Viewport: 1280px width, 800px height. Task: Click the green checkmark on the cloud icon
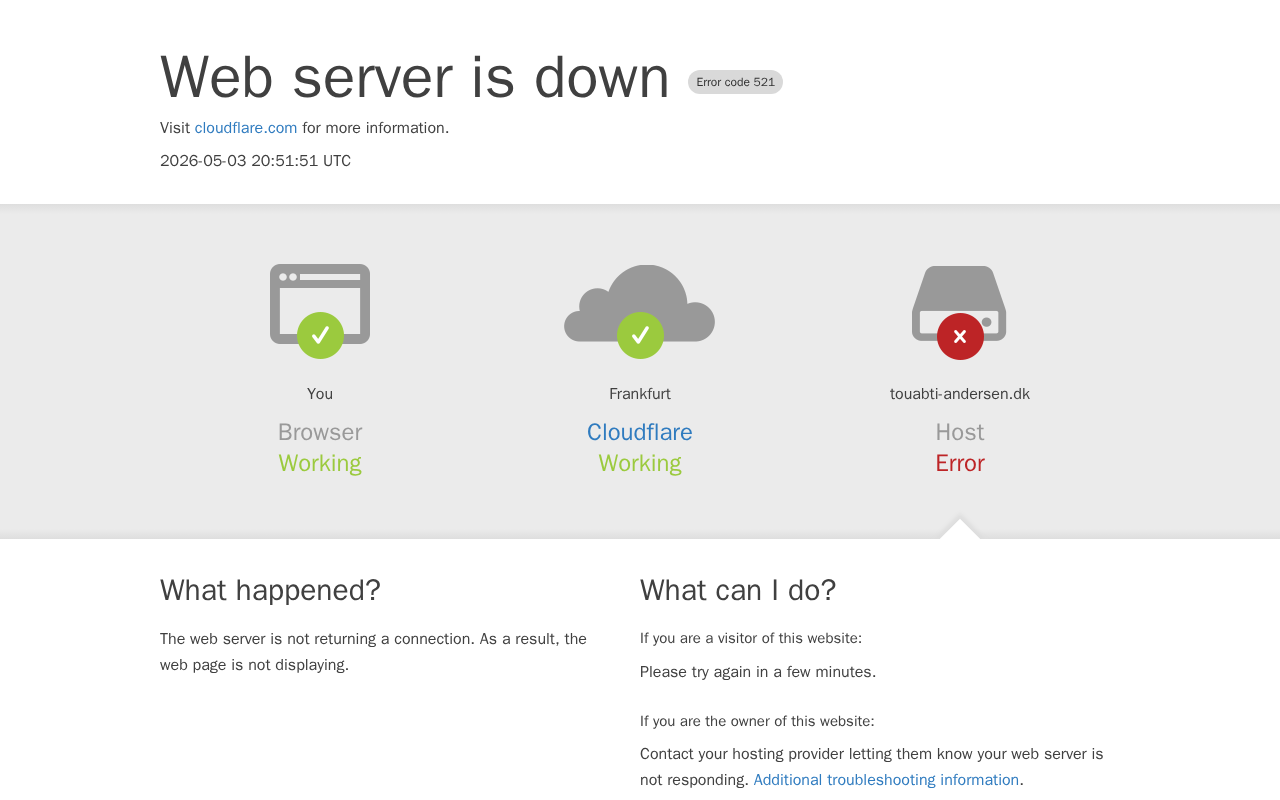(640, 335)
